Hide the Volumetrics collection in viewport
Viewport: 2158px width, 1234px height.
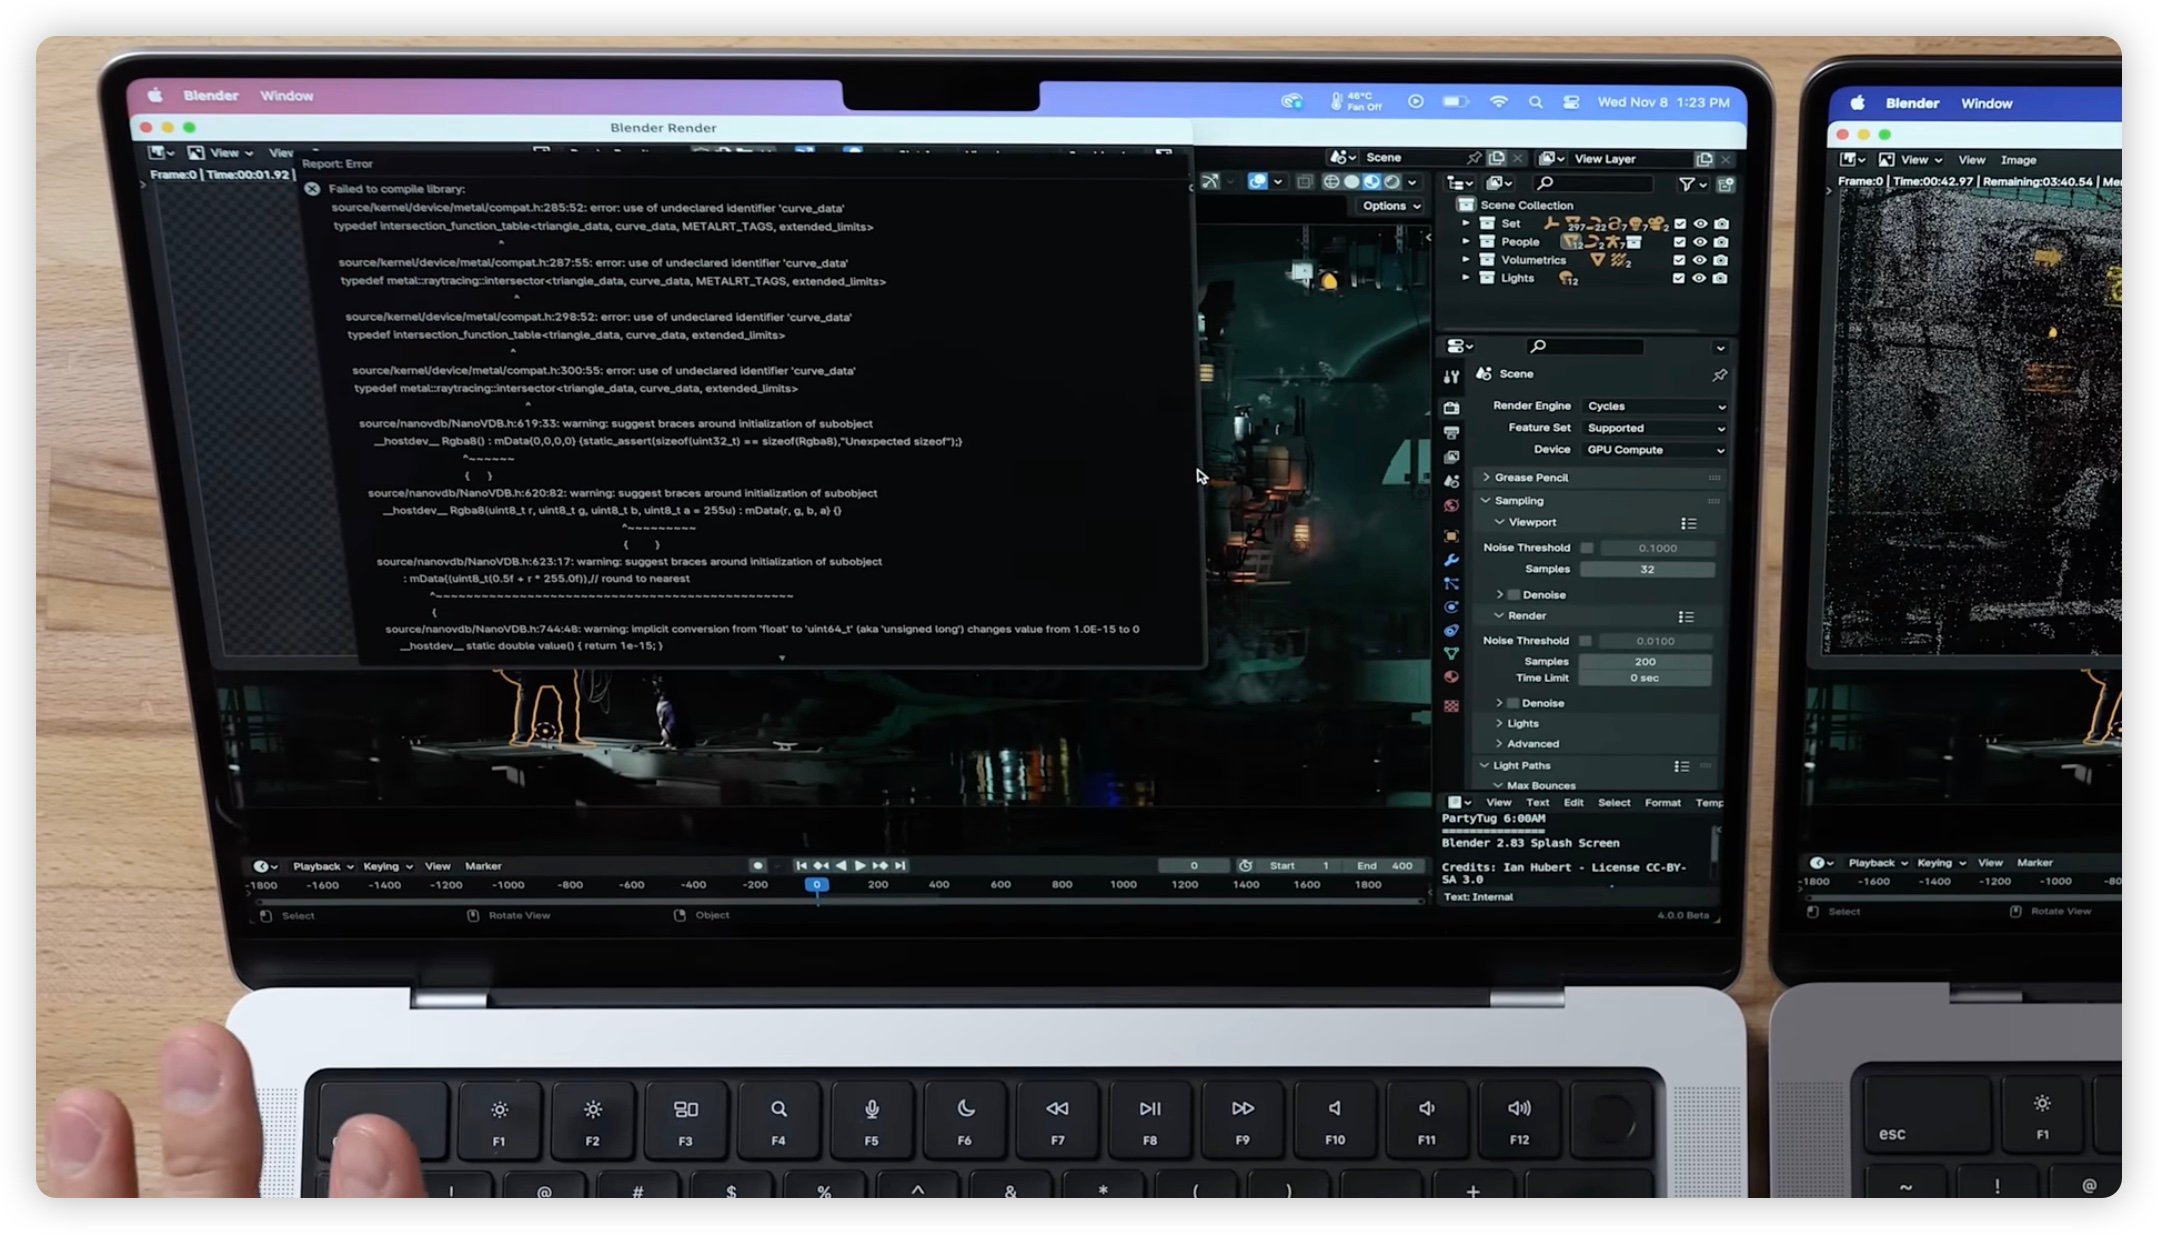click(x=1700, y=260)
